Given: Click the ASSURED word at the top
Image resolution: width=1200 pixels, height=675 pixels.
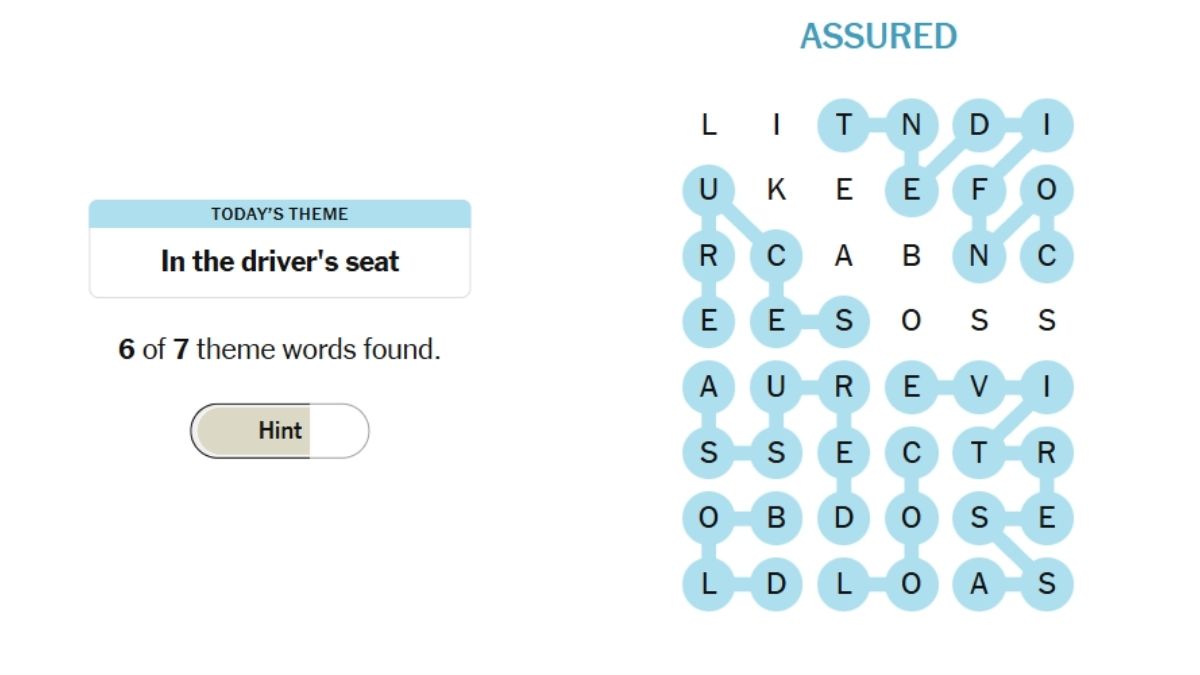Looking at the screenshot, I should coord(878,37).
